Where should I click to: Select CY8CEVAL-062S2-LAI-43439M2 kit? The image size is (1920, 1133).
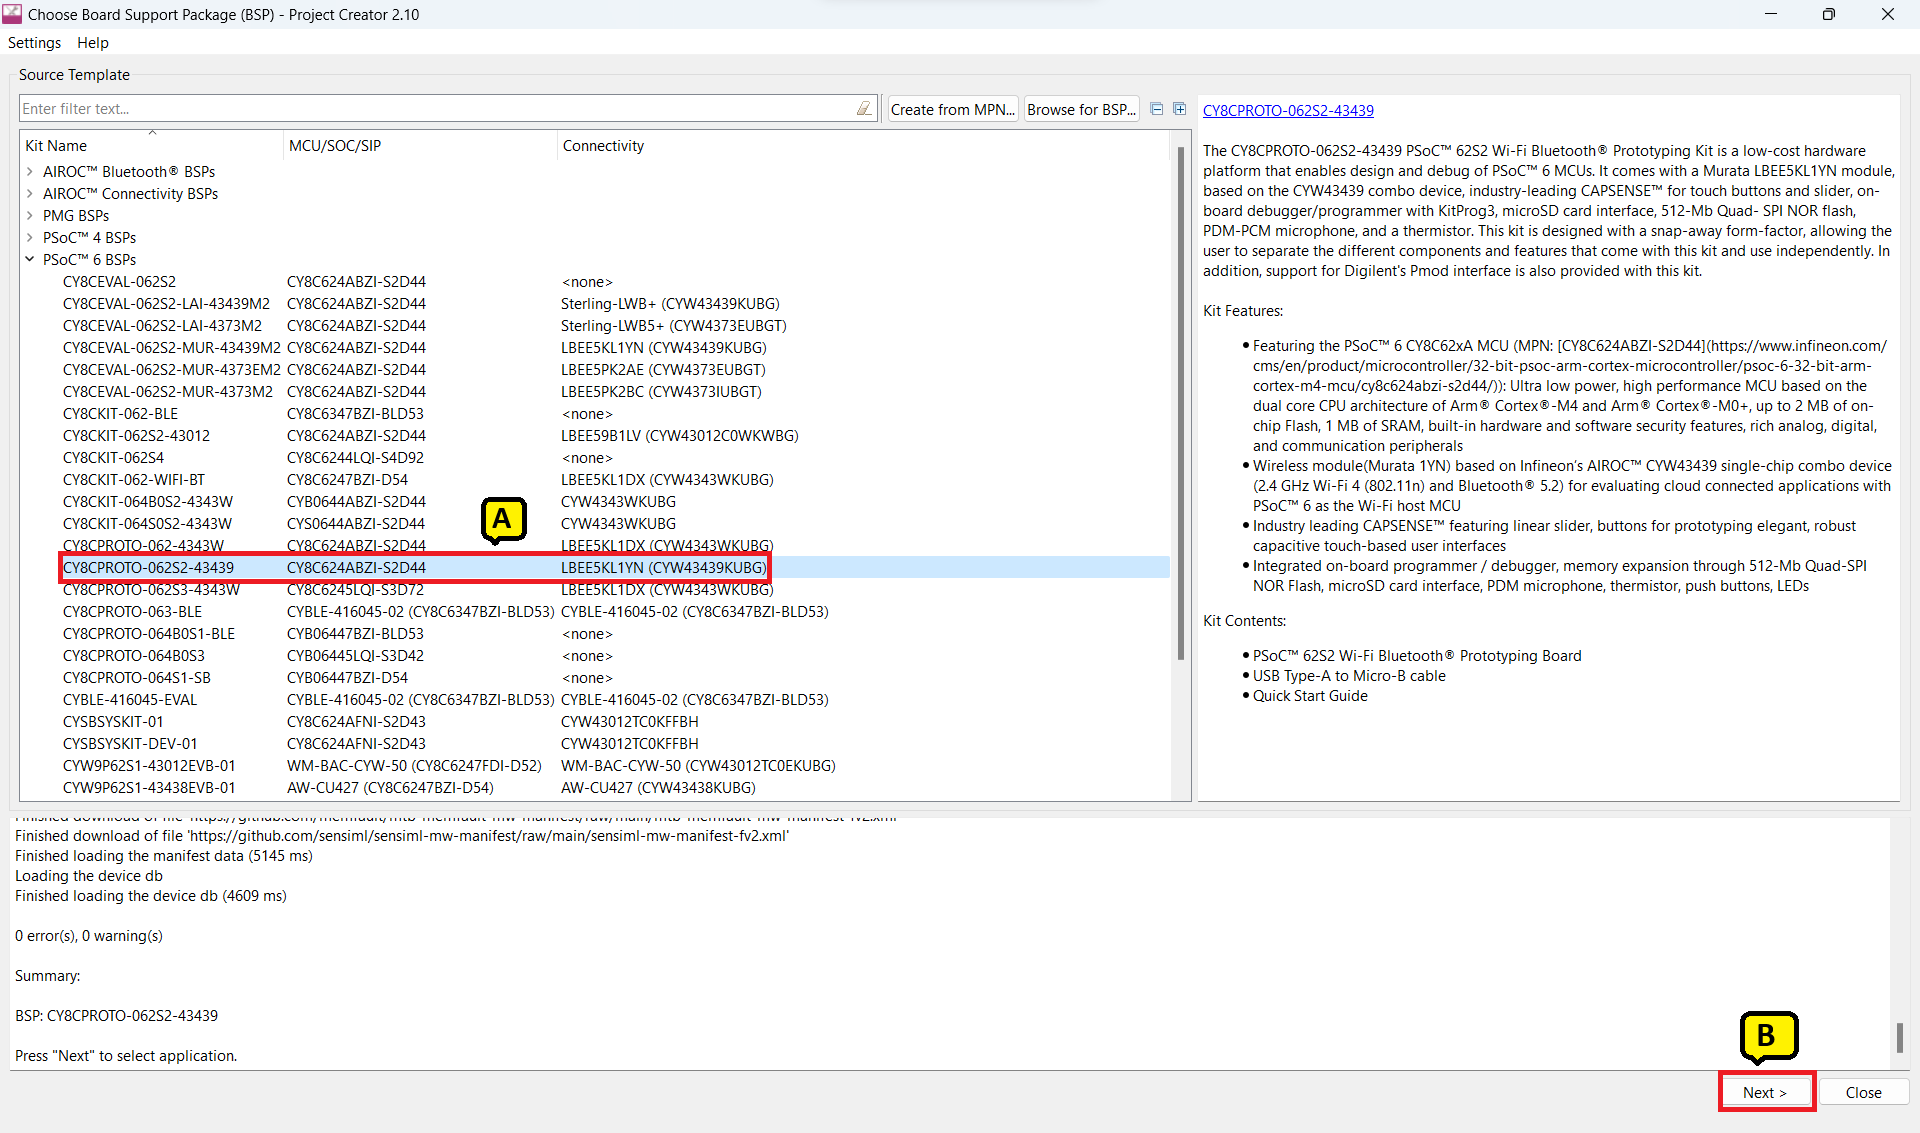[x=166, y=304]
